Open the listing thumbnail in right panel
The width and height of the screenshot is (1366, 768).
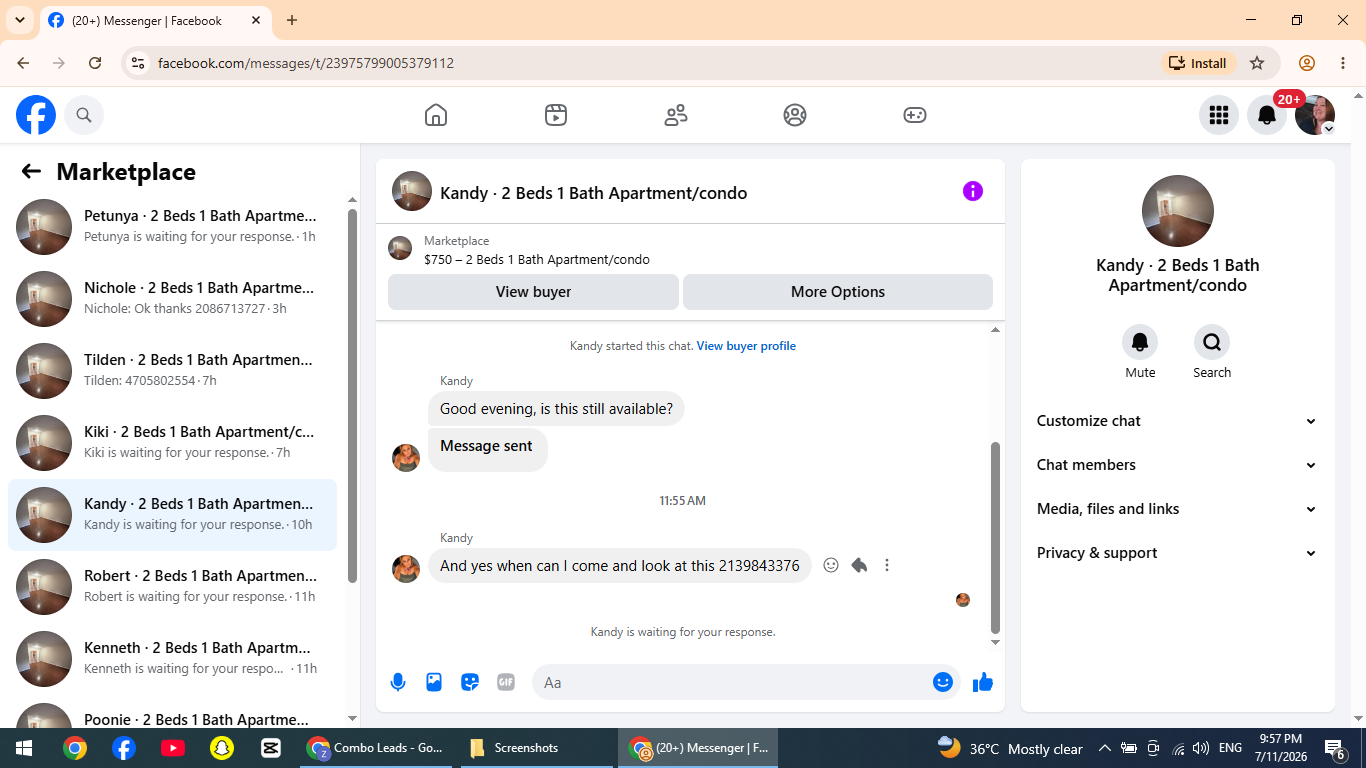pos(1178,211)
